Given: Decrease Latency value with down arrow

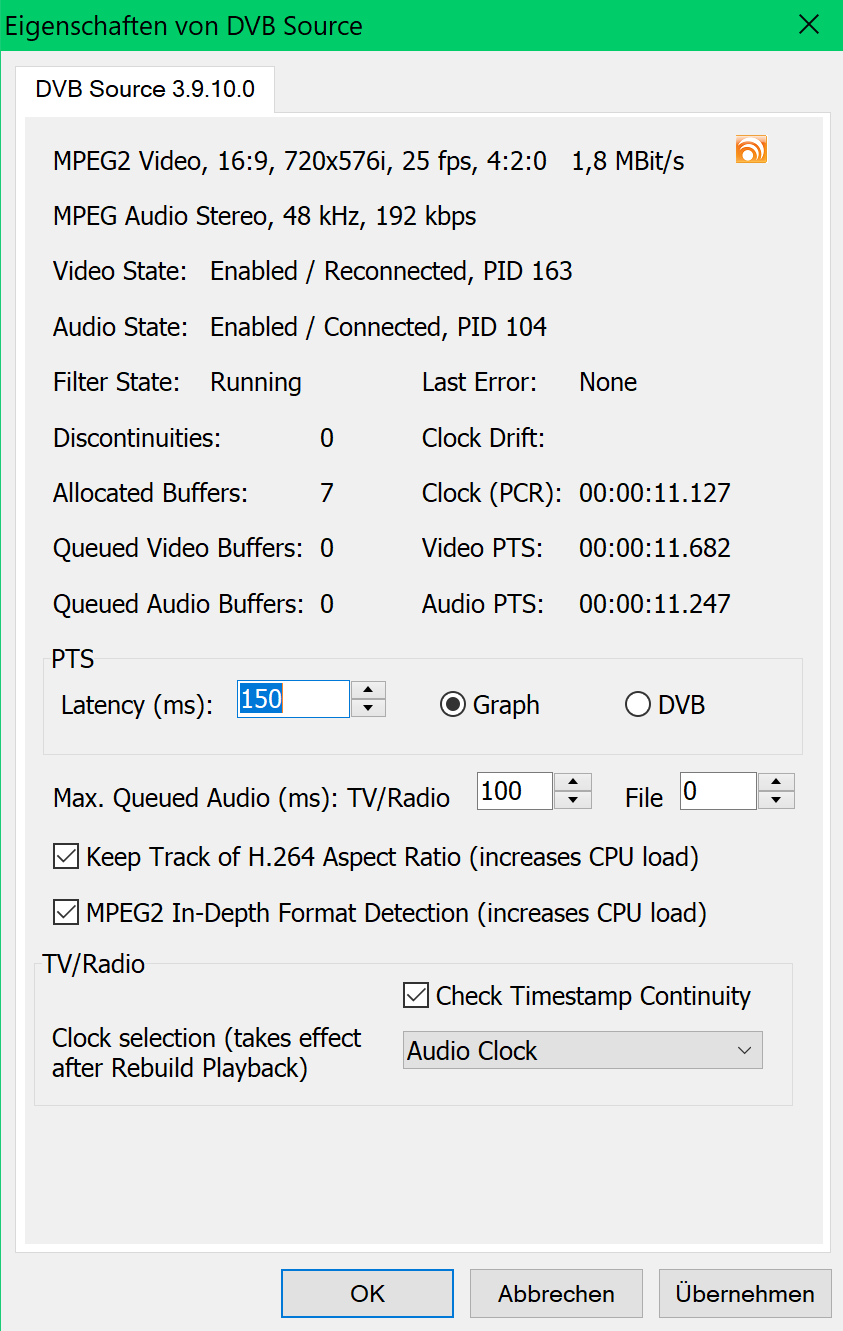Looking at the screenshot, I should point(369,708).
